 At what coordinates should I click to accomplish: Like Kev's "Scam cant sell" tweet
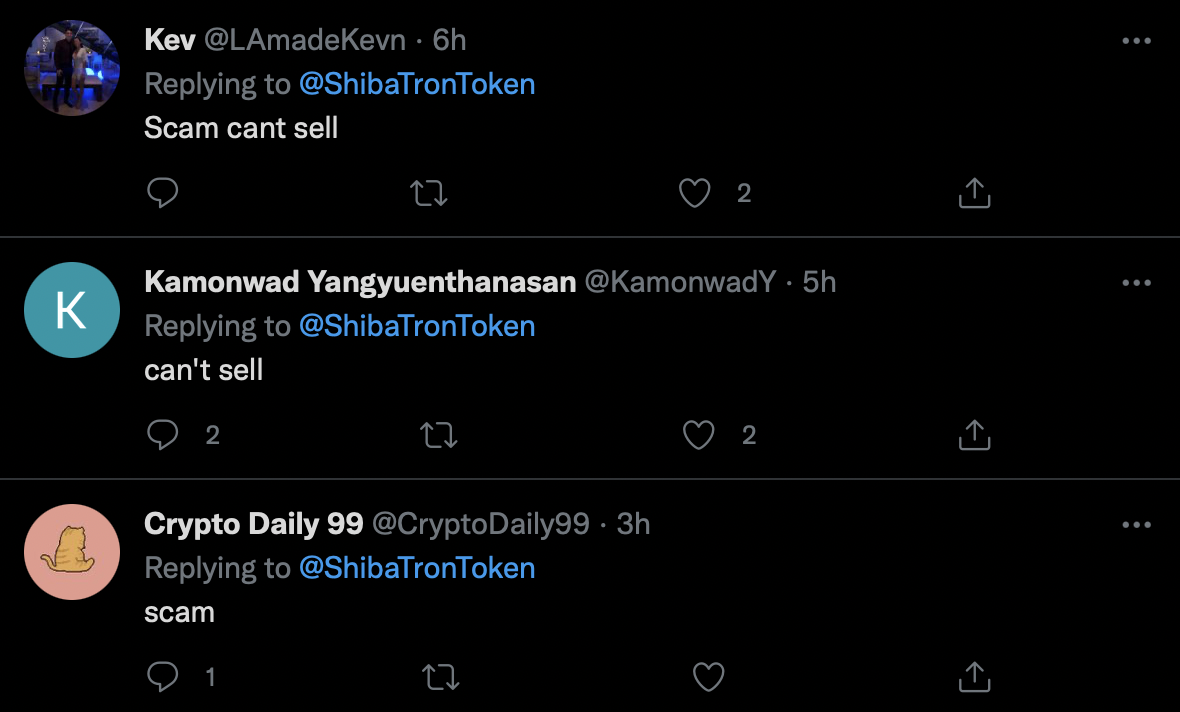click(x=694, y=193)
